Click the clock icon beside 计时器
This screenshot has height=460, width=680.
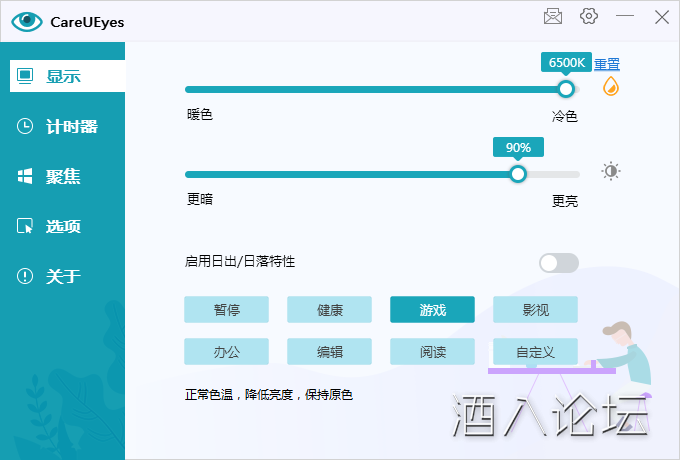[x=25, y=126]
